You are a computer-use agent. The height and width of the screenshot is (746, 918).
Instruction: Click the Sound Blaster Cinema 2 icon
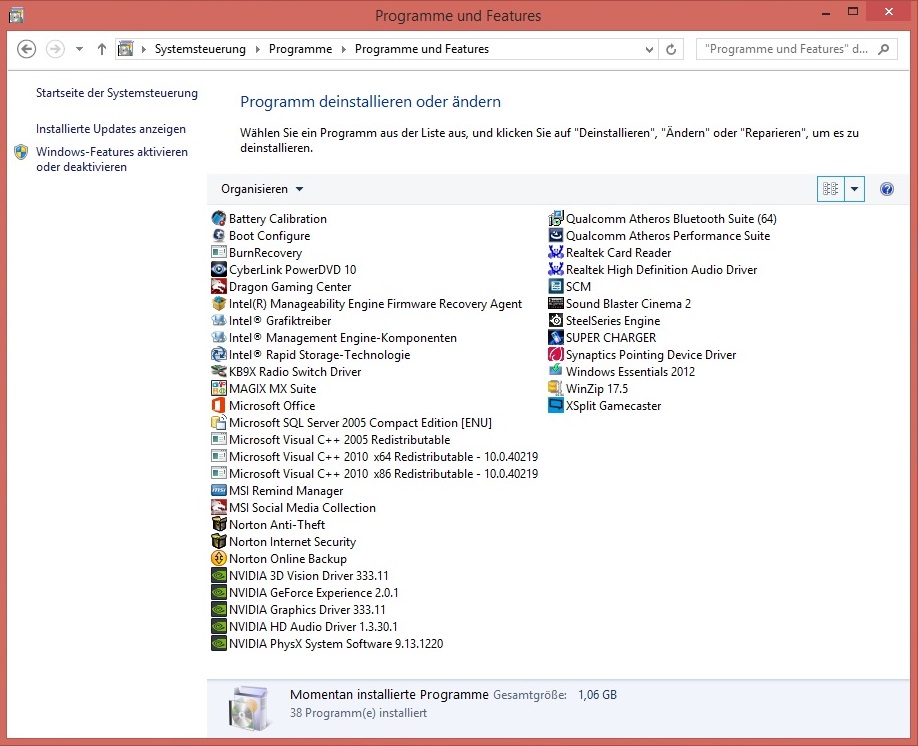(556, 303)
